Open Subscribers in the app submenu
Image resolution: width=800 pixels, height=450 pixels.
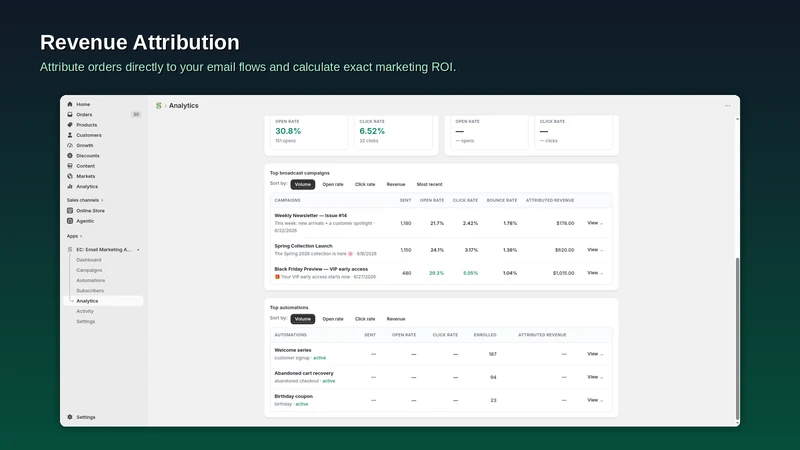click(x=90, y=290)
